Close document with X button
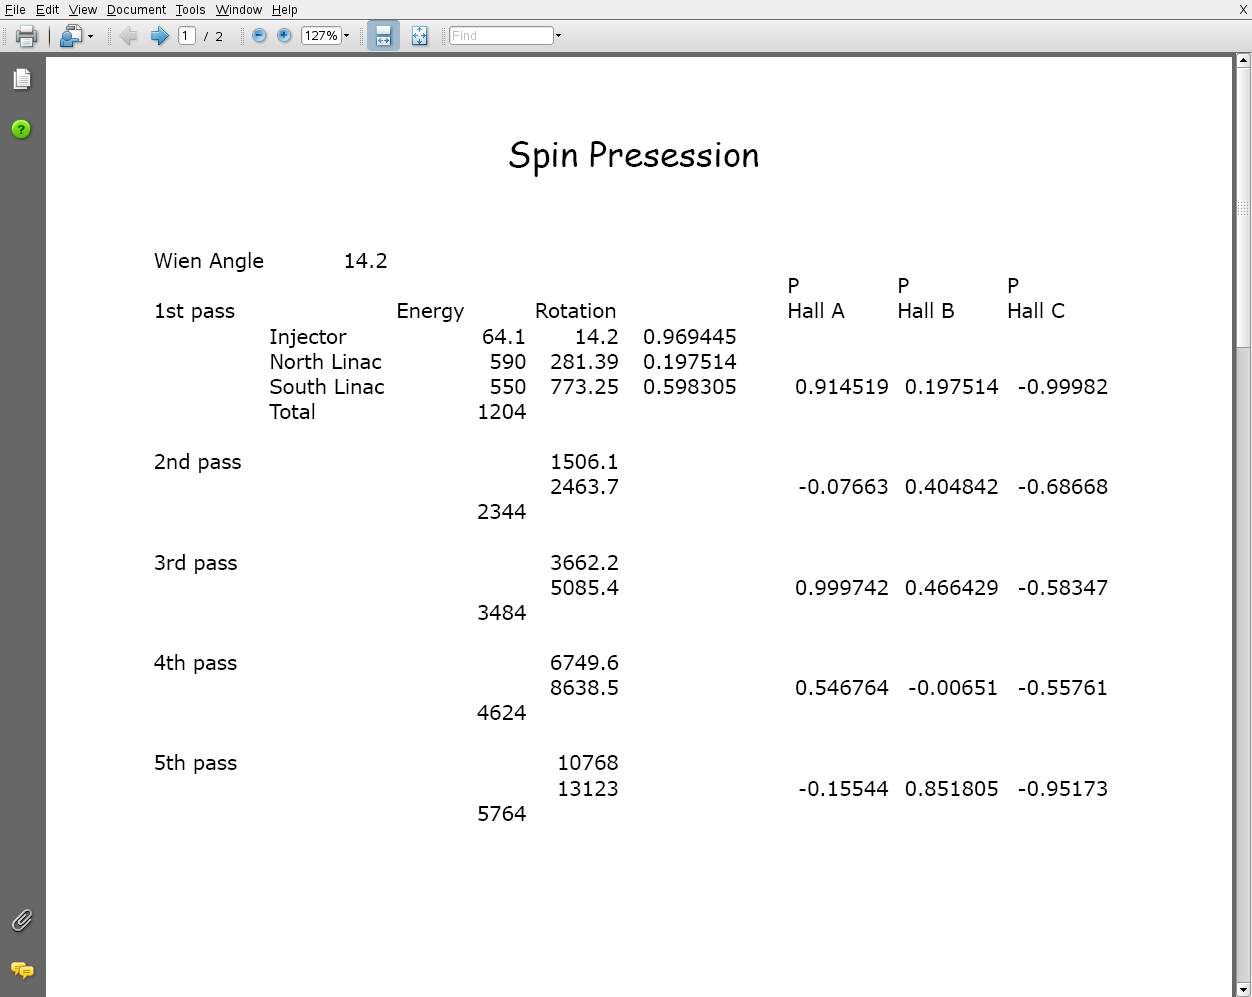The height and width of the screenshot is (997, 1252). point(1243,9)
